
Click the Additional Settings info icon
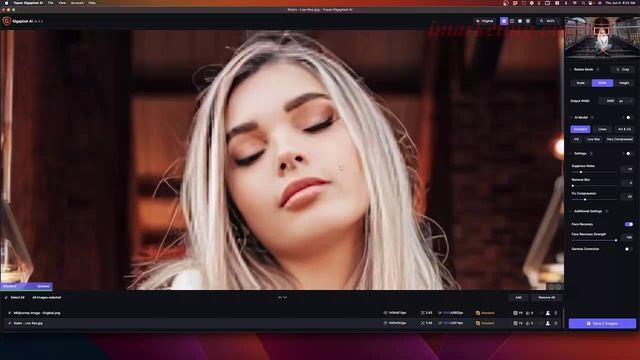pos(607,211)
